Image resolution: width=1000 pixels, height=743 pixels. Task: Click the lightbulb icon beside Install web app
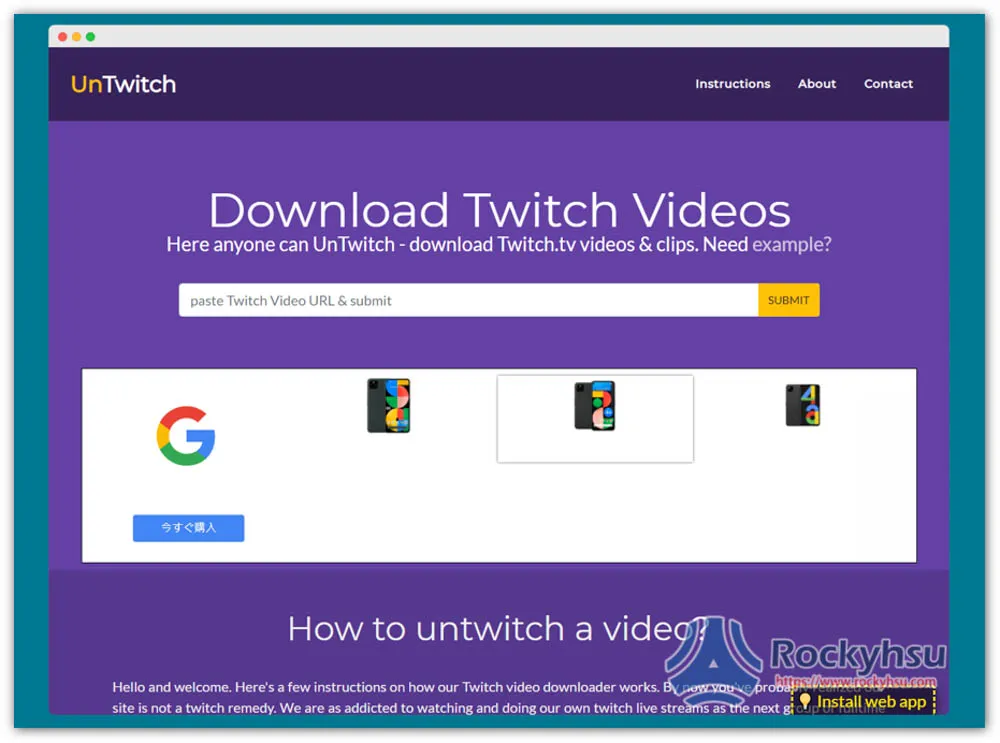(x=804, y=702)
